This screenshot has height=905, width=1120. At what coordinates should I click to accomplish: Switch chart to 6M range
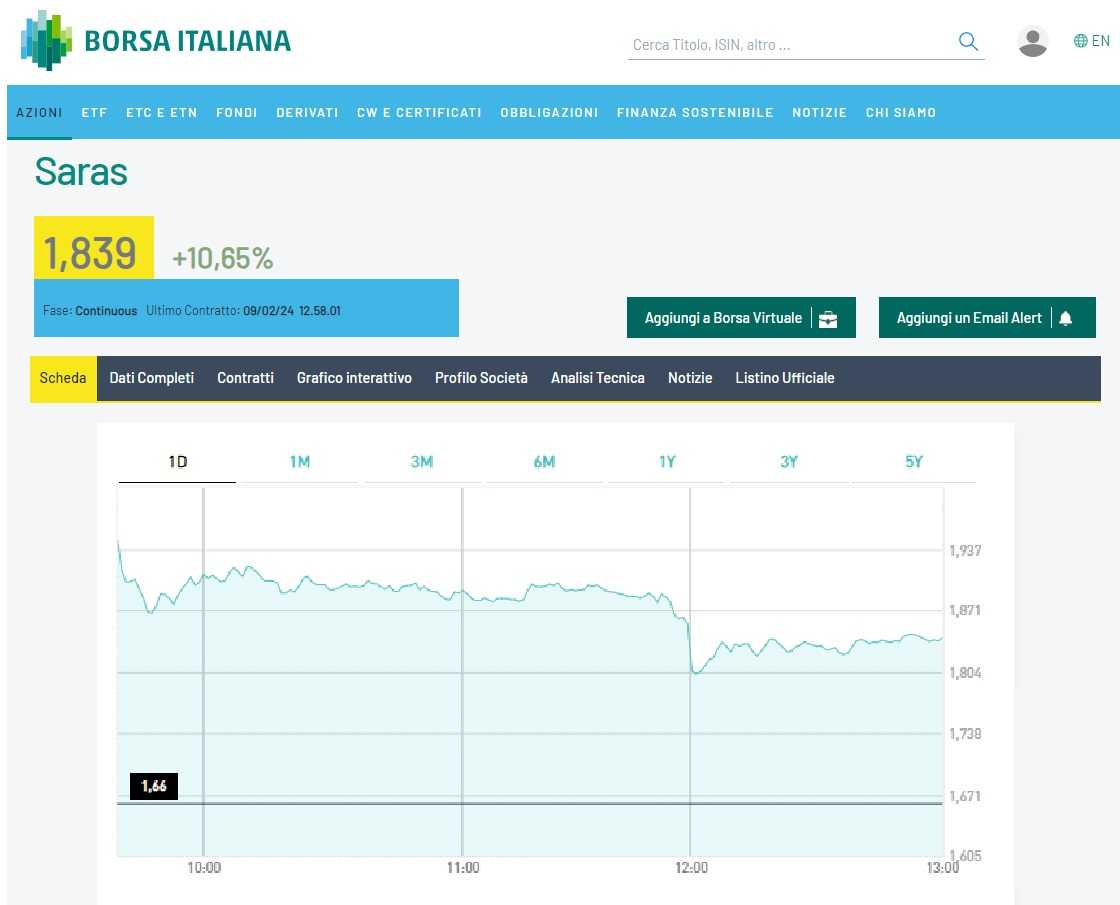[544, 462]
